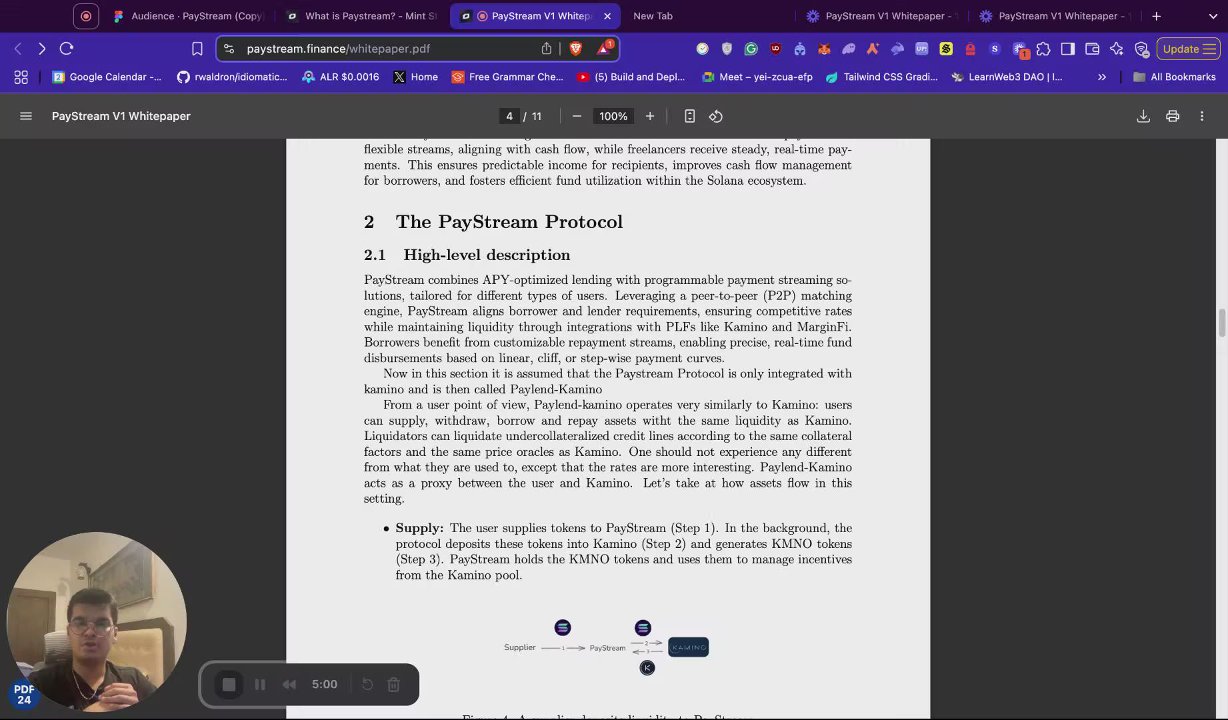Screen dimensions: 1228x720
Task: Open Brave Rewards triangle icon
Action: [x=604, y=48]
